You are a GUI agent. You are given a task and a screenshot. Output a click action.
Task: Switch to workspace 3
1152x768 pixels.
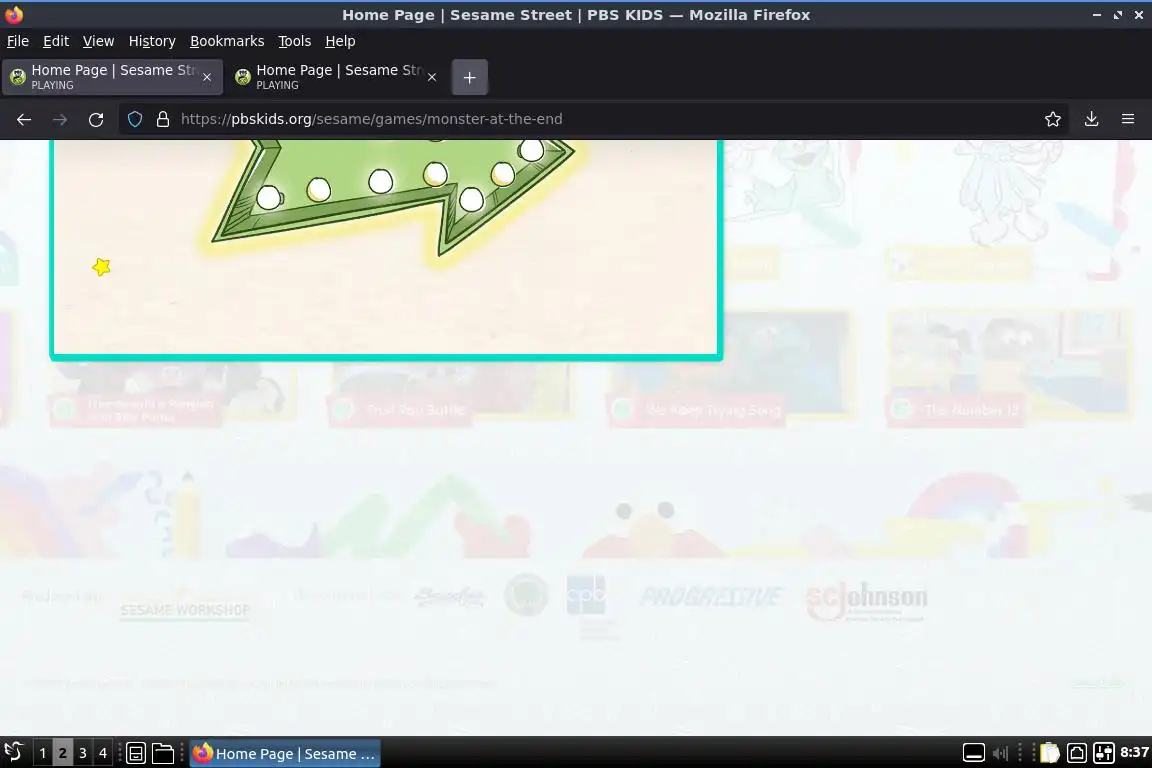(82, 753)
